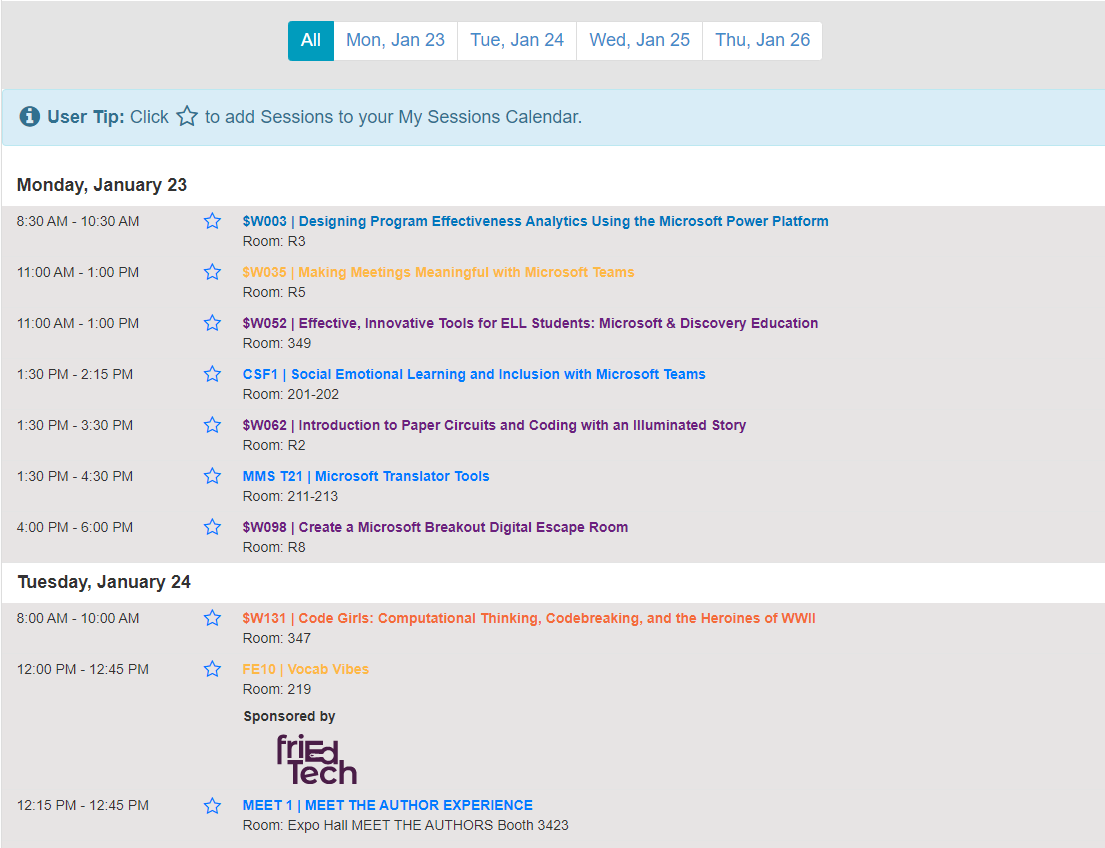This screenshot has height=848, width=1105.
Task: Open $W052 Effective, Innovative Tools link
Action: point(530,323)
